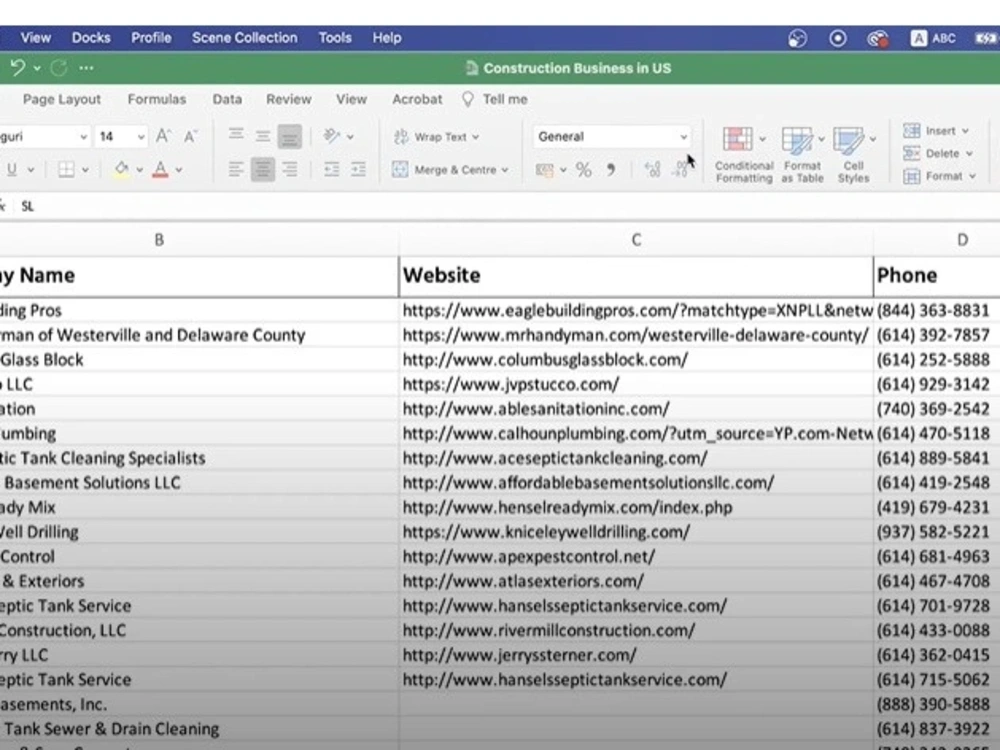The height and width of the screenshot is (750, 1000).
Task: Click increase decimal icon
Action: pyautogui.click(x=652, y=169)
